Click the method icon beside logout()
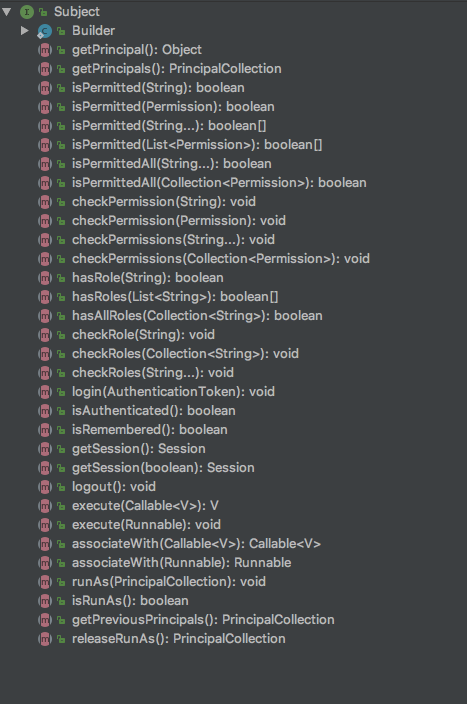The image size is (467, 704). pos(45,487)
